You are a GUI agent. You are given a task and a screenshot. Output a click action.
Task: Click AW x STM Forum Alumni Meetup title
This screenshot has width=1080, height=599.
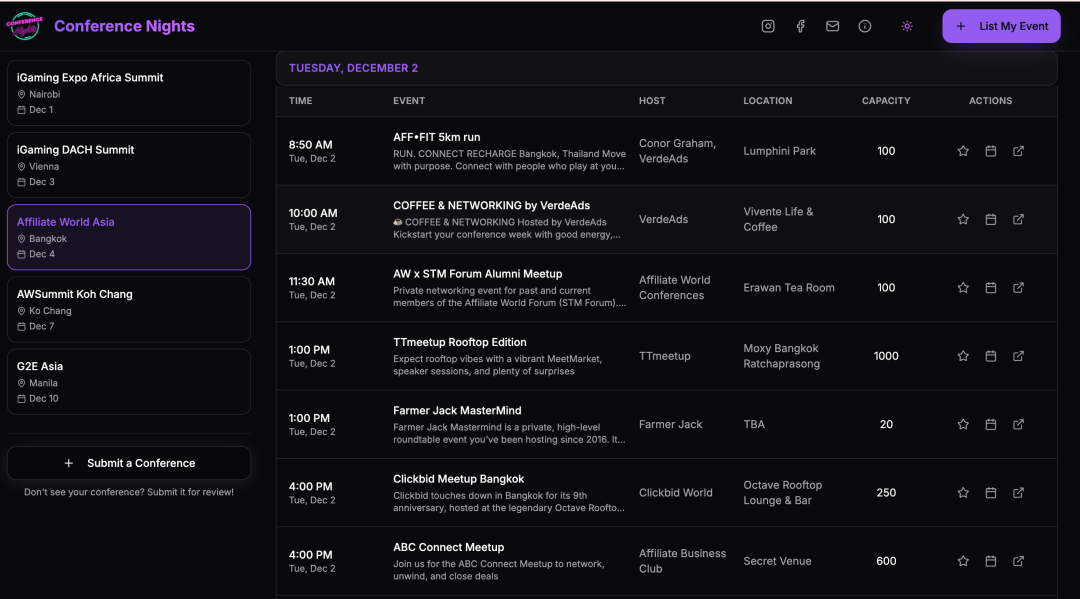pyautogui.click(x=477, y=273)
